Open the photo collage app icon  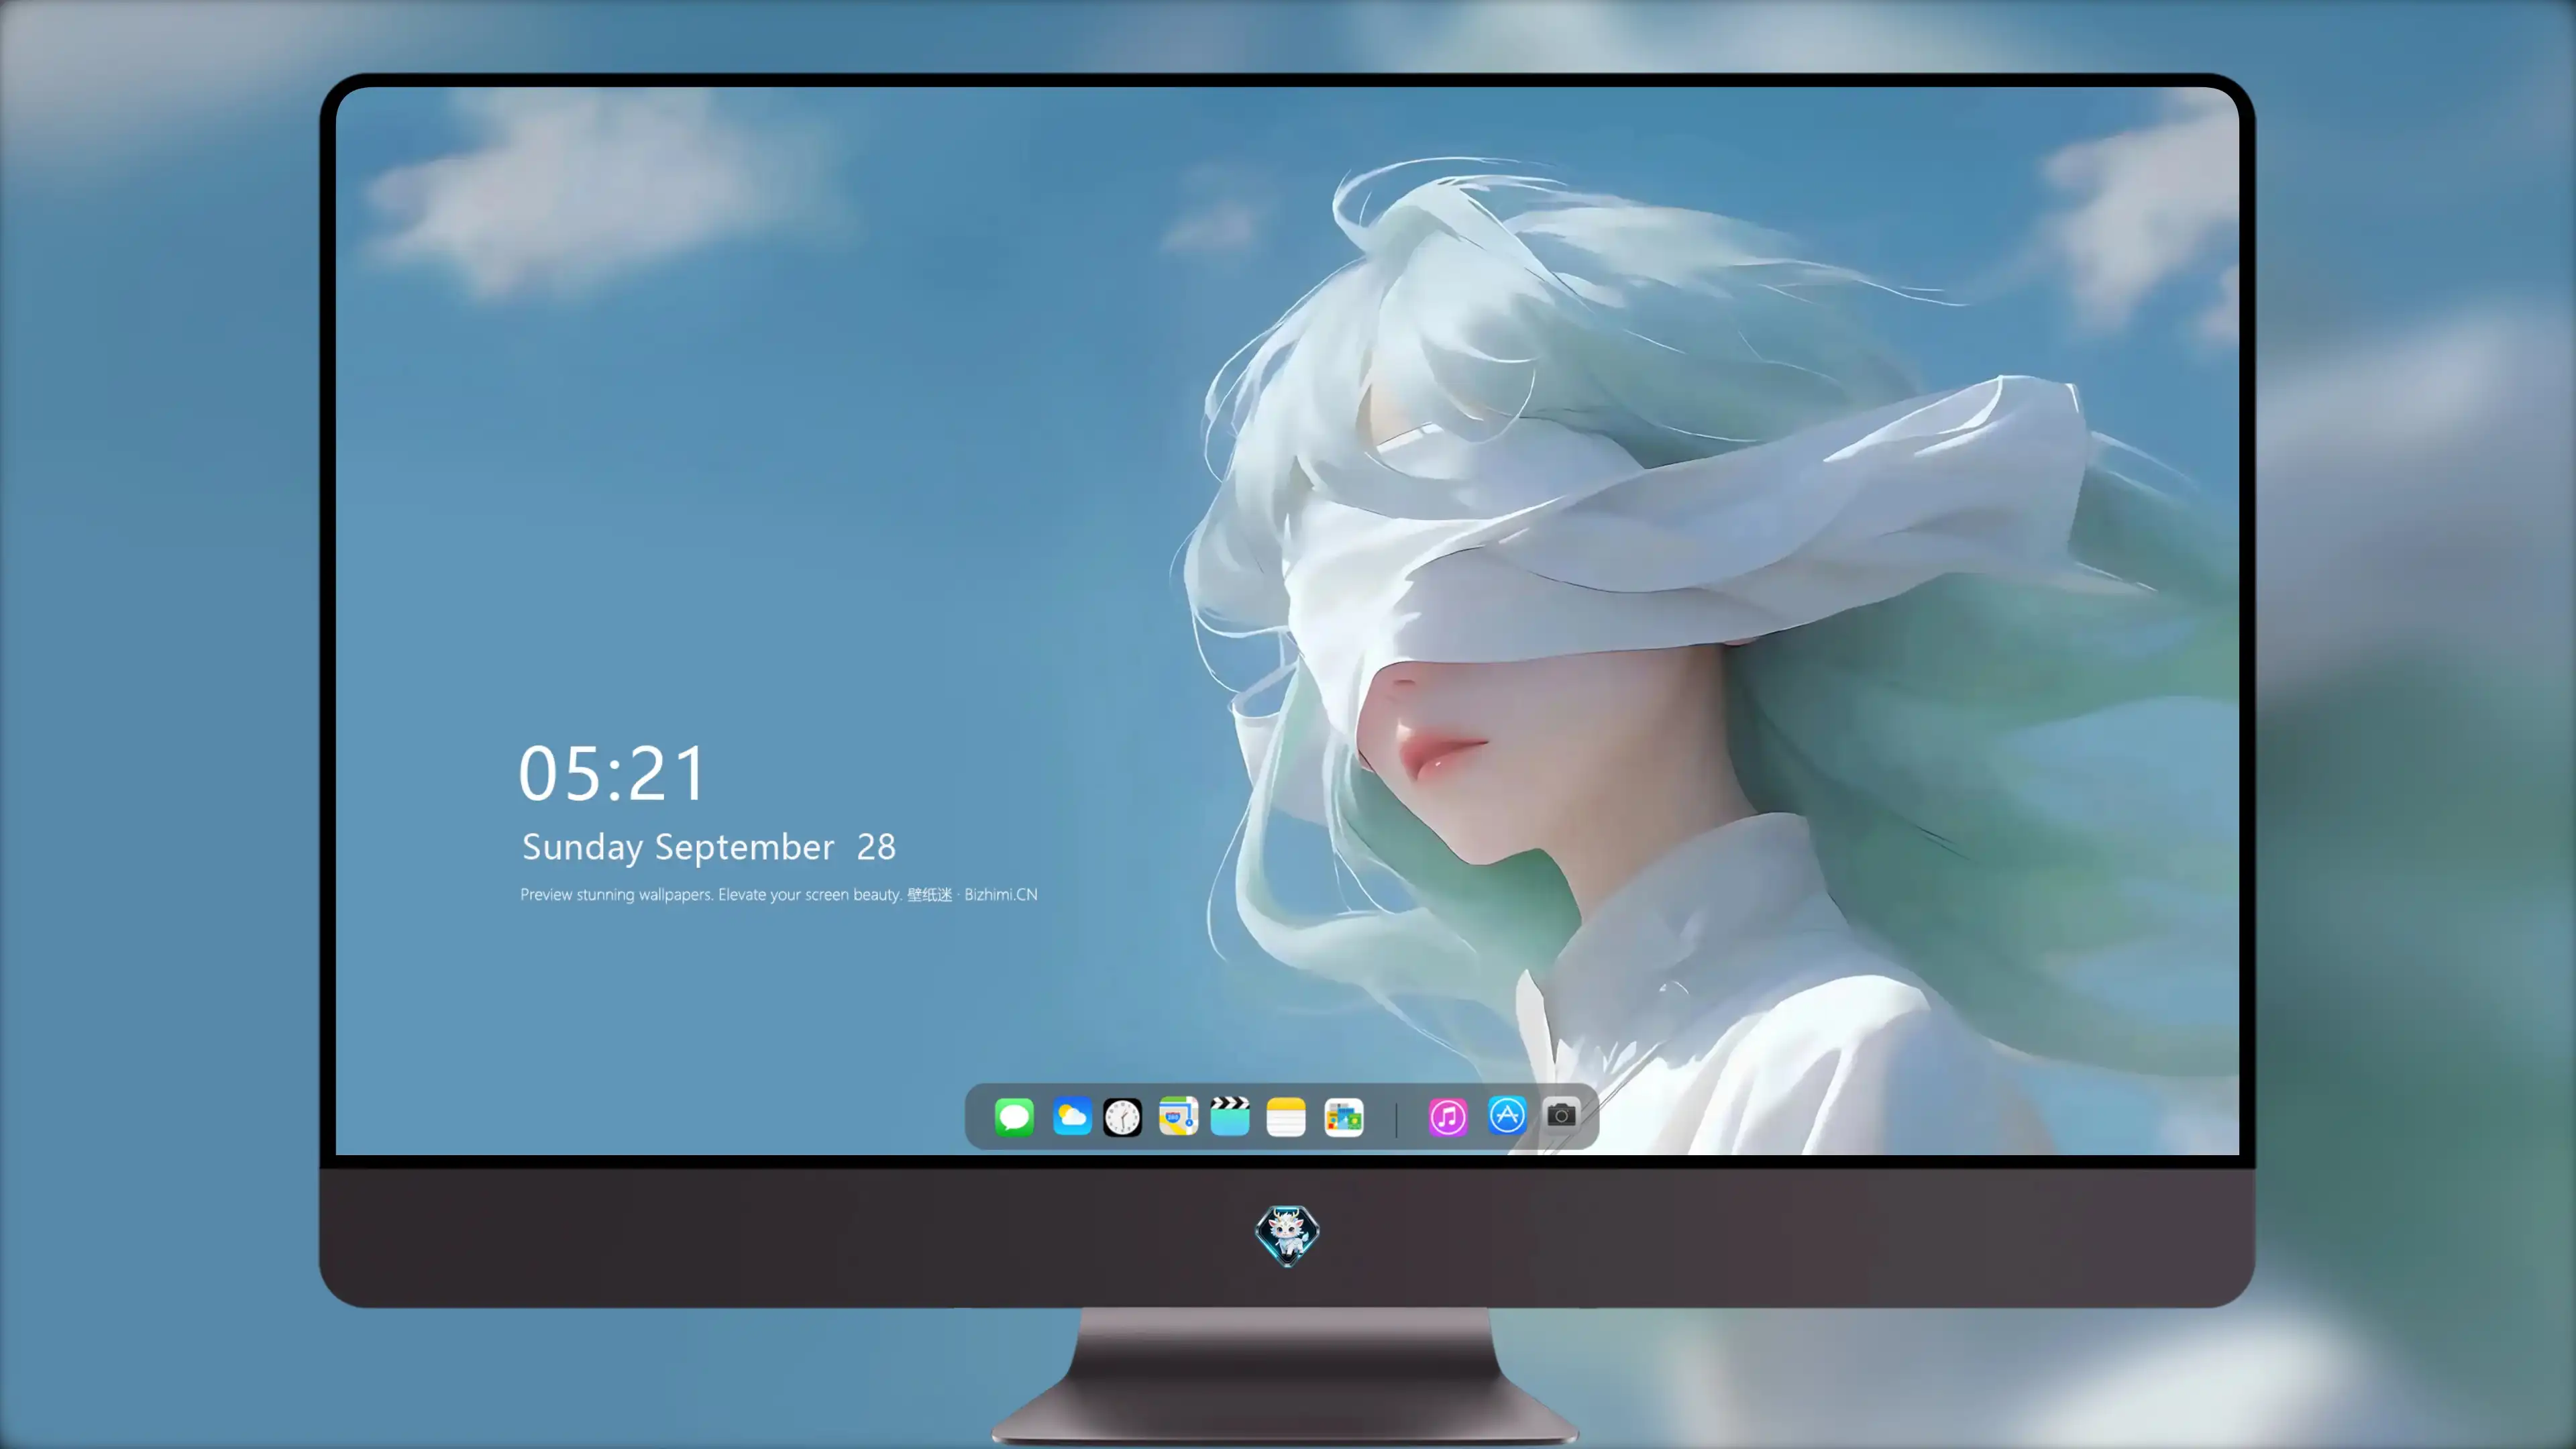tap(1344, 1116)
